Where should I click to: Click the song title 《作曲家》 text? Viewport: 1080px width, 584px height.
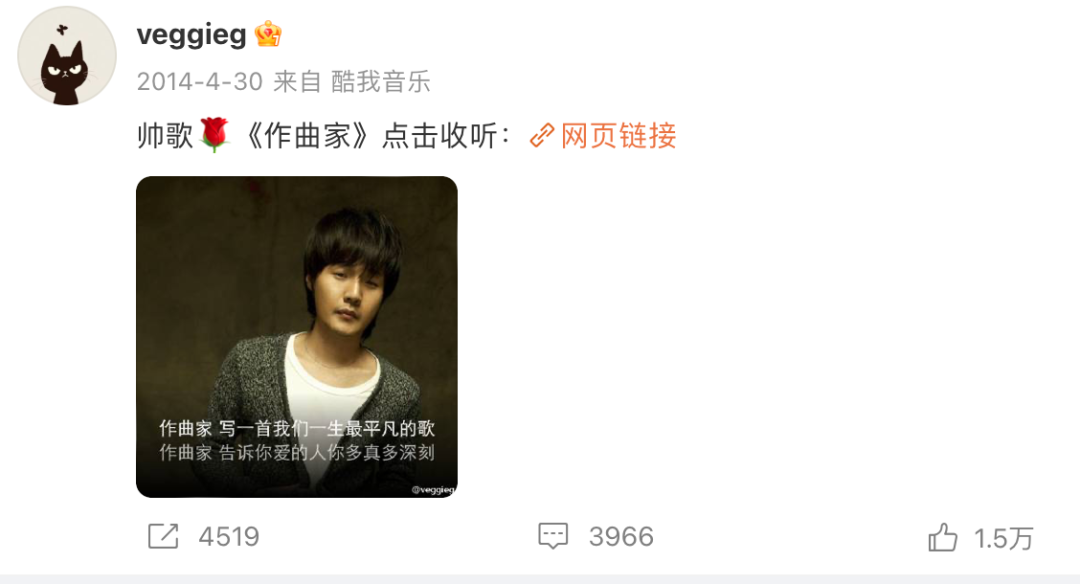click(307, 136)
